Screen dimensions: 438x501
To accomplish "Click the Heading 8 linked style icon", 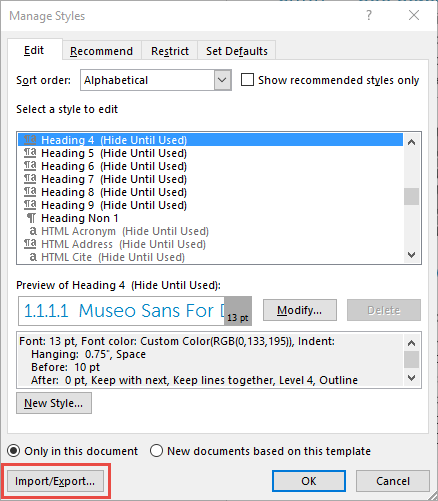I will pos(30,192).
